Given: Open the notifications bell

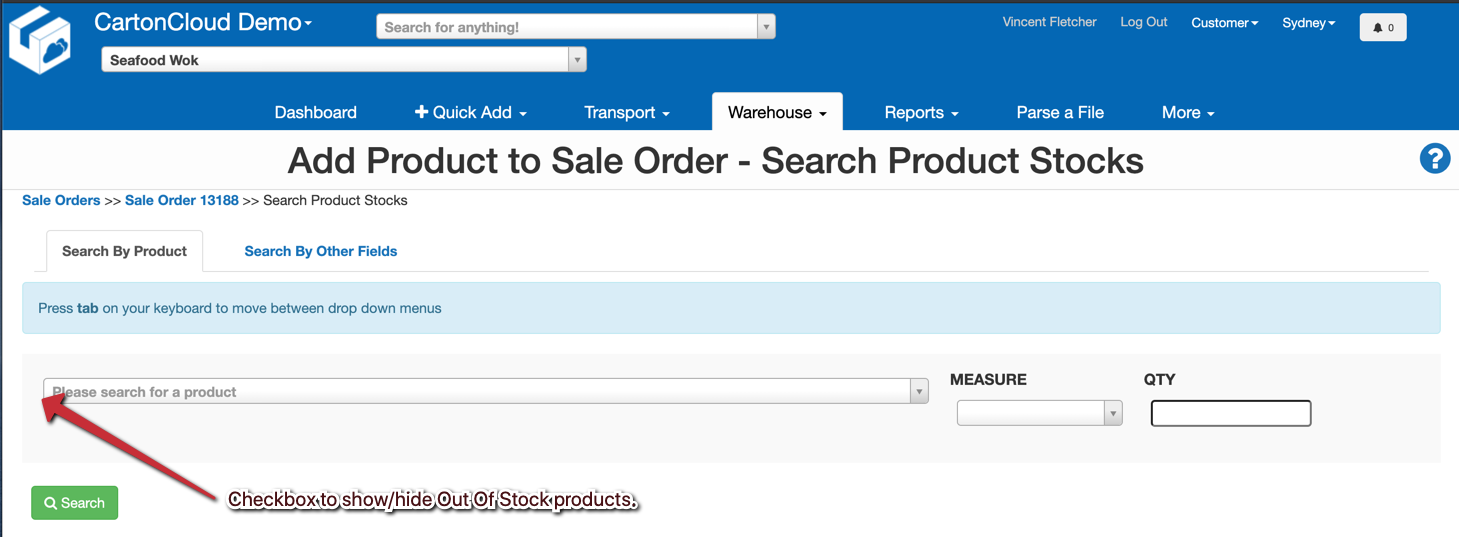Looking at the screenshot, I should [1383, 27].
